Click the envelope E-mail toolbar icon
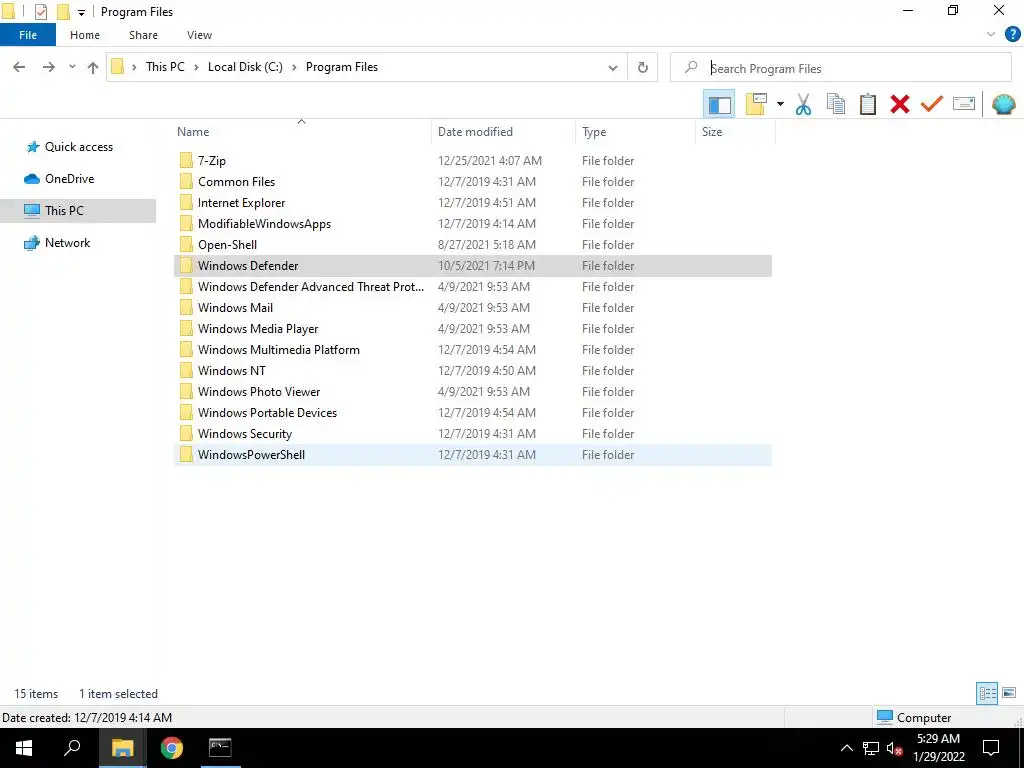 tap(964, 104)
